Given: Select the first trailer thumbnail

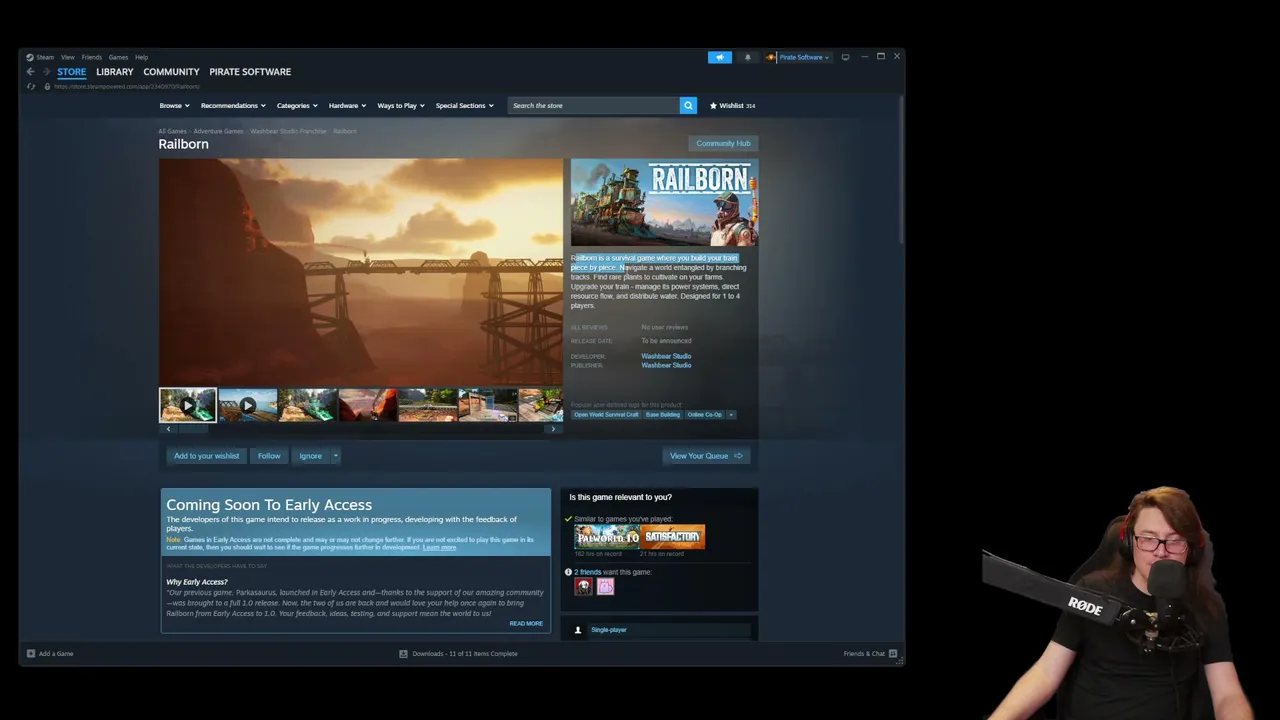Looking at the screenshot, I should click(188, 405).
